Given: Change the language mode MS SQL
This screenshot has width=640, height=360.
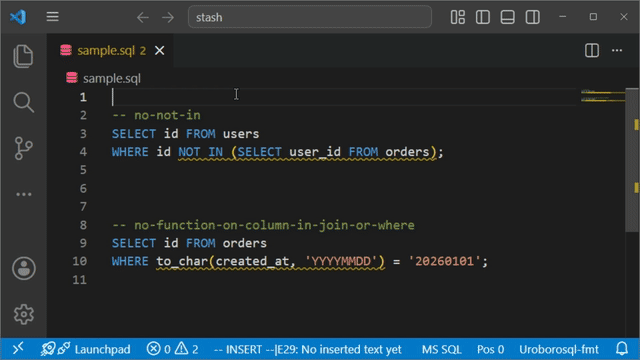Looking at the screenshot, I should [x=441, y=349].
